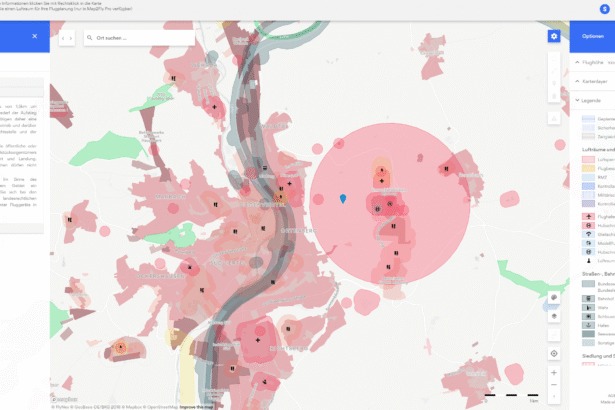The image size is (615, 410).
Task: Click the back arrow beside search
Action: 63,38
